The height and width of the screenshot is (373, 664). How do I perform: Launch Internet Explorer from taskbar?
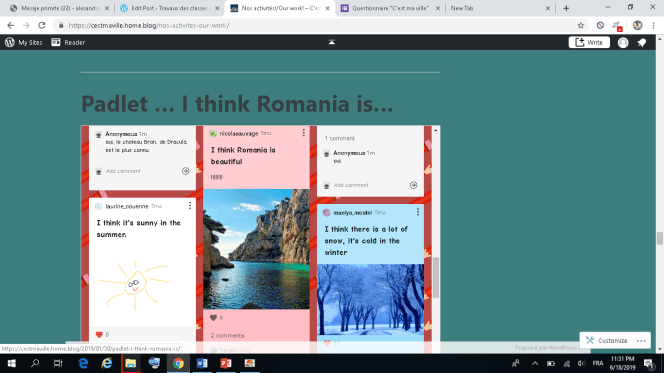click(107, 363)
